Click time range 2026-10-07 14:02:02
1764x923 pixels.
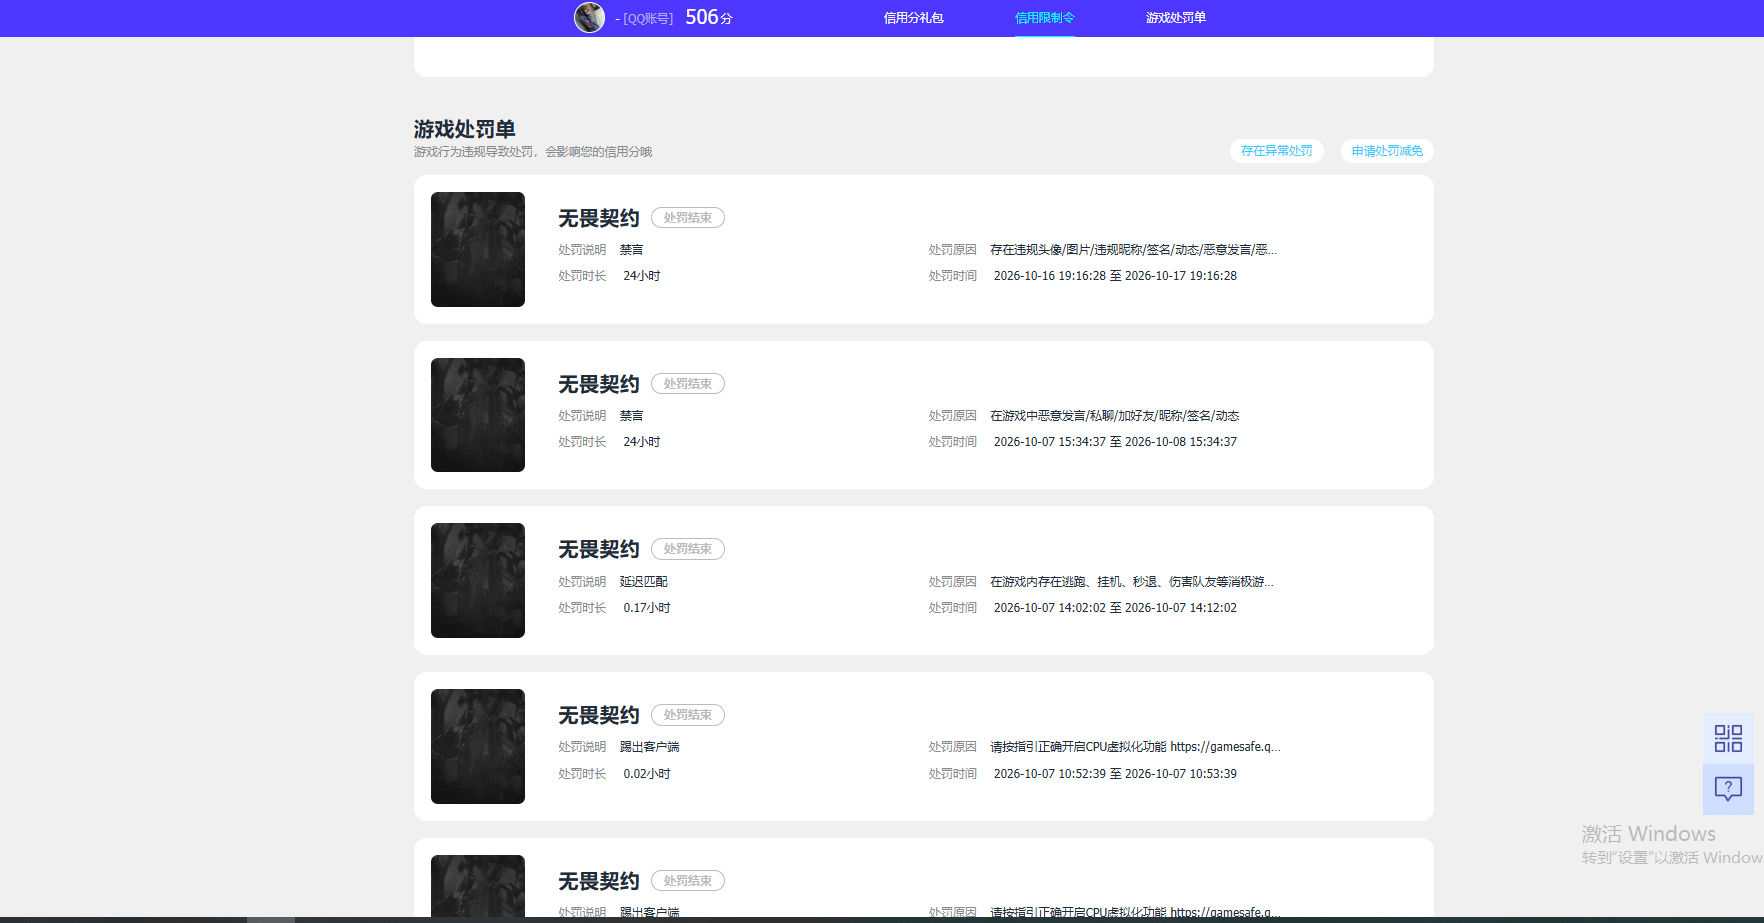pyautogui.click(x=1115, y=608)
